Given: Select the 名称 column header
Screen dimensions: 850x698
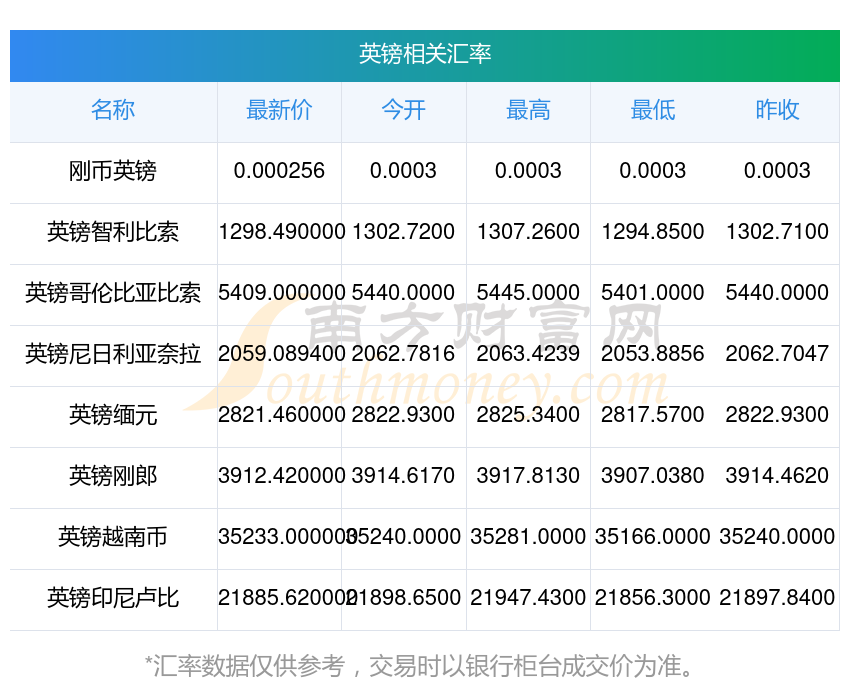Looking at the screenshot, I should tap(113, 110).
